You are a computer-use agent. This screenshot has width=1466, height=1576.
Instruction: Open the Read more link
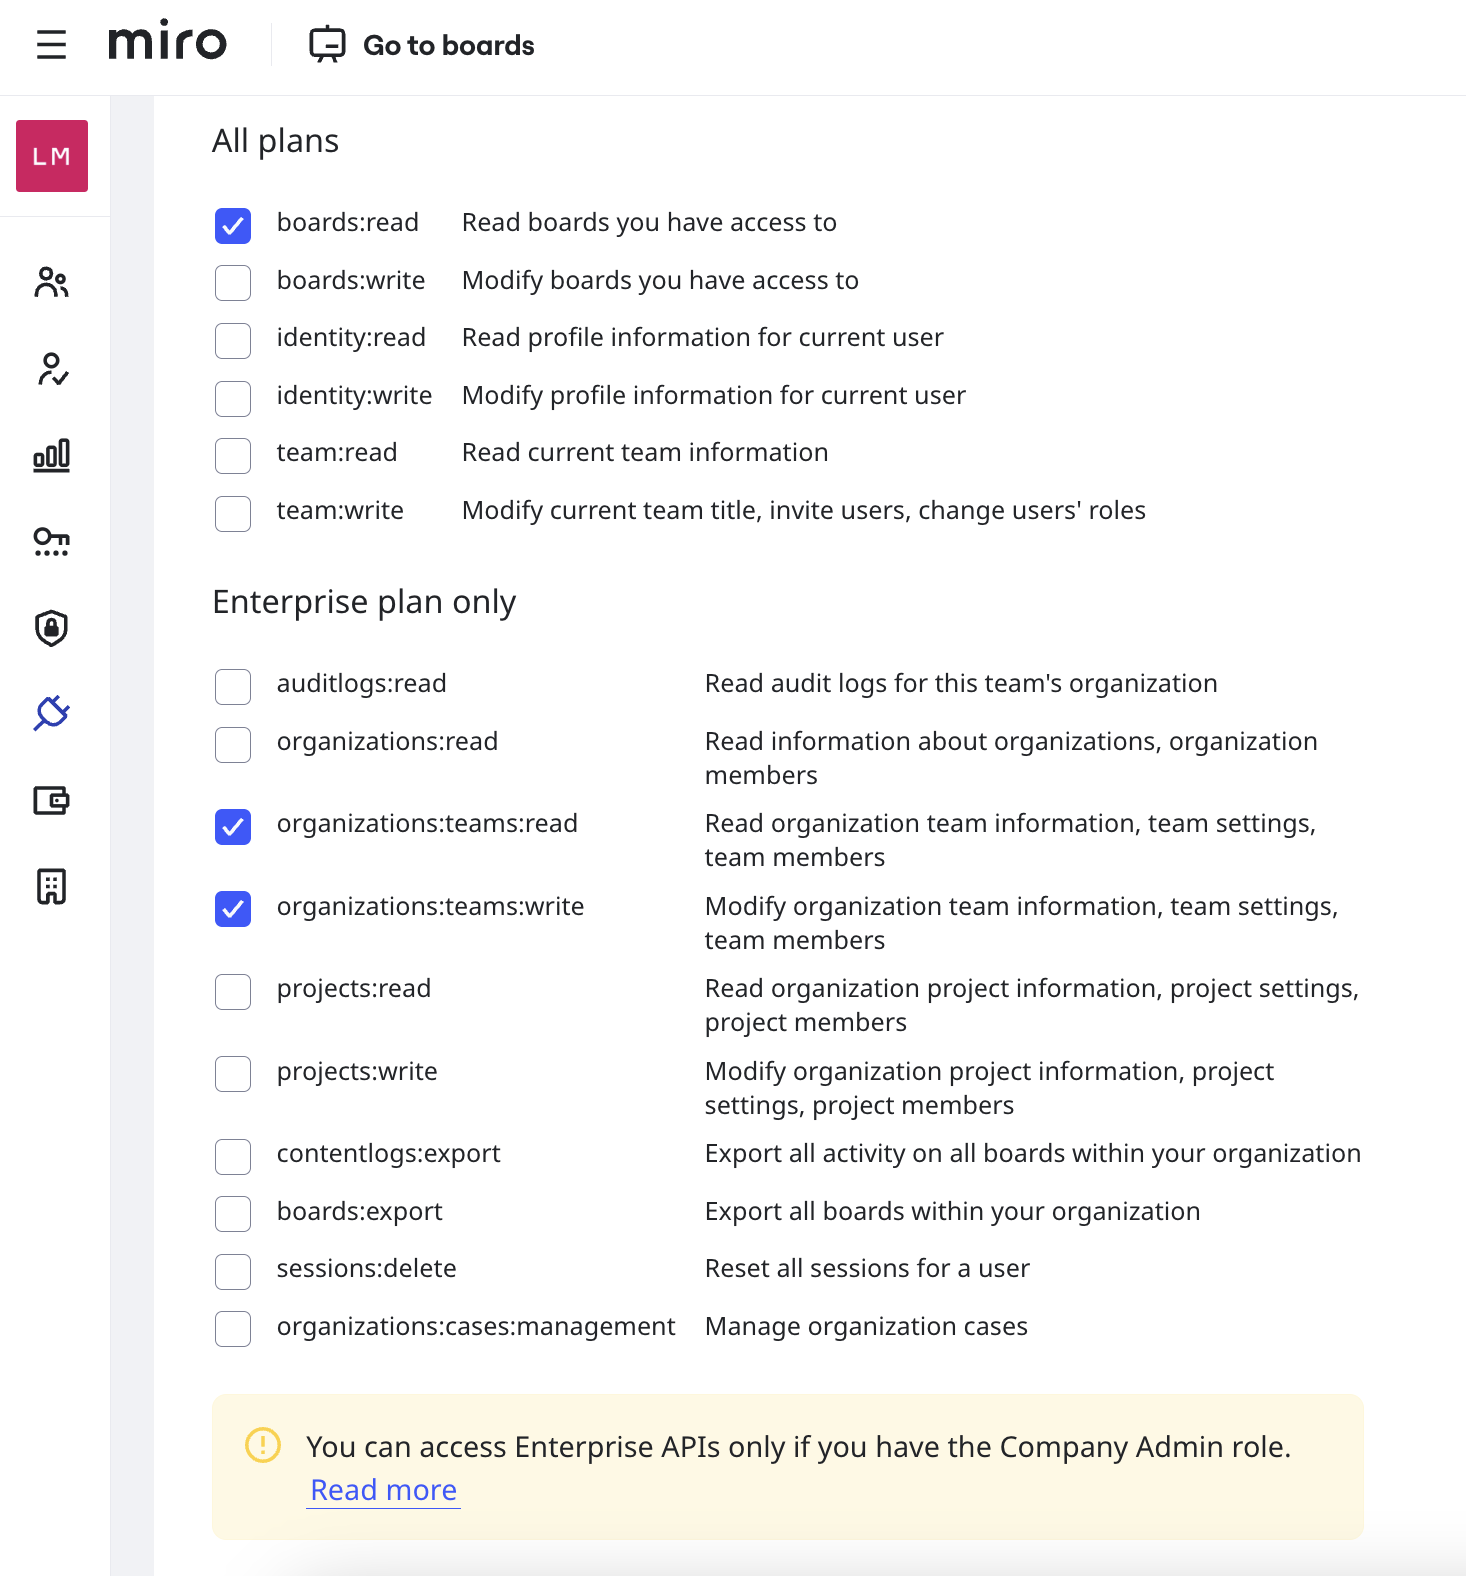(383, 1490)
